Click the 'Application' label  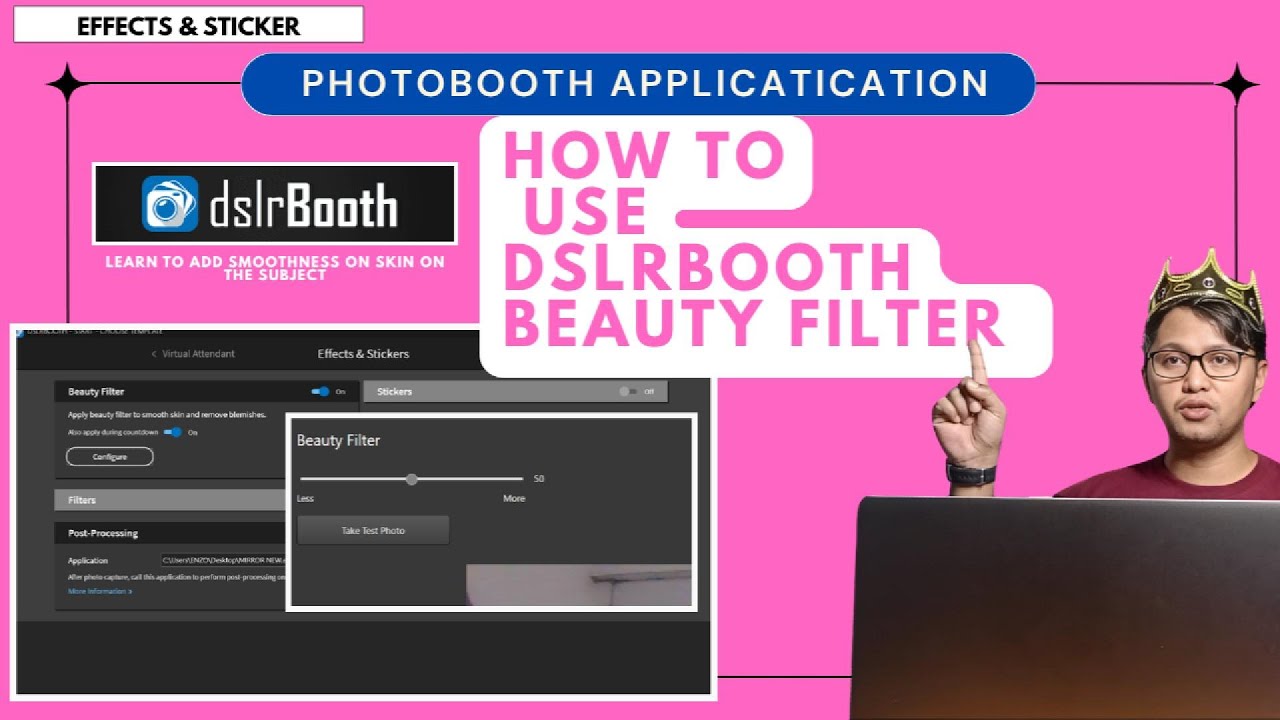pyautogui.click(x=88, y=561)
